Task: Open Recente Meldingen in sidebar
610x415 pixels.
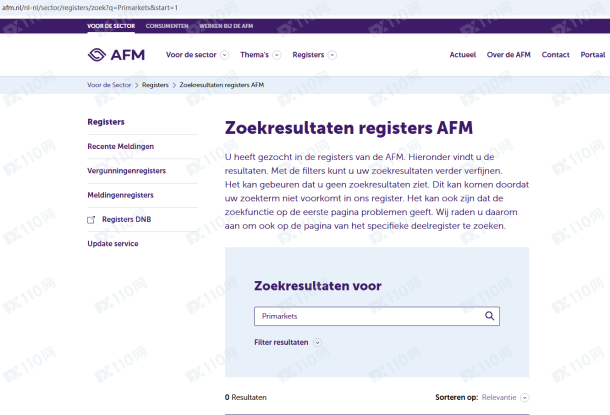Action: pos(121,146)
